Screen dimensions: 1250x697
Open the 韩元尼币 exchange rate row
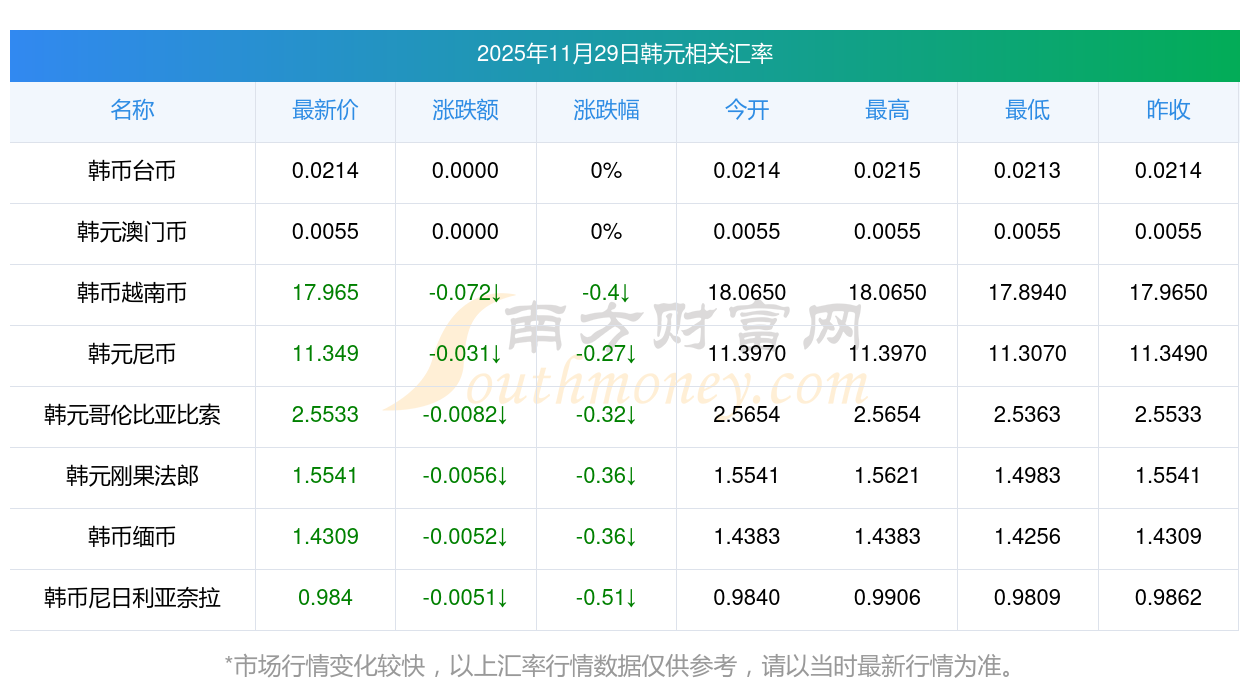coord(132,354)
